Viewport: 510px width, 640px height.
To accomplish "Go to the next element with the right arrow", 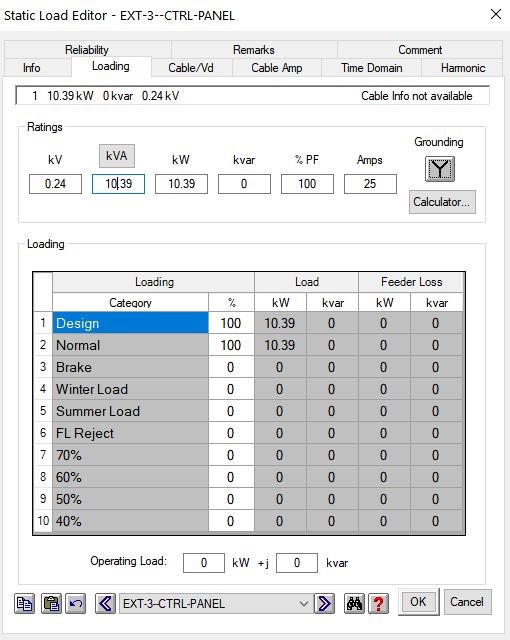I will pyautogui.click(x=325, y=604).
